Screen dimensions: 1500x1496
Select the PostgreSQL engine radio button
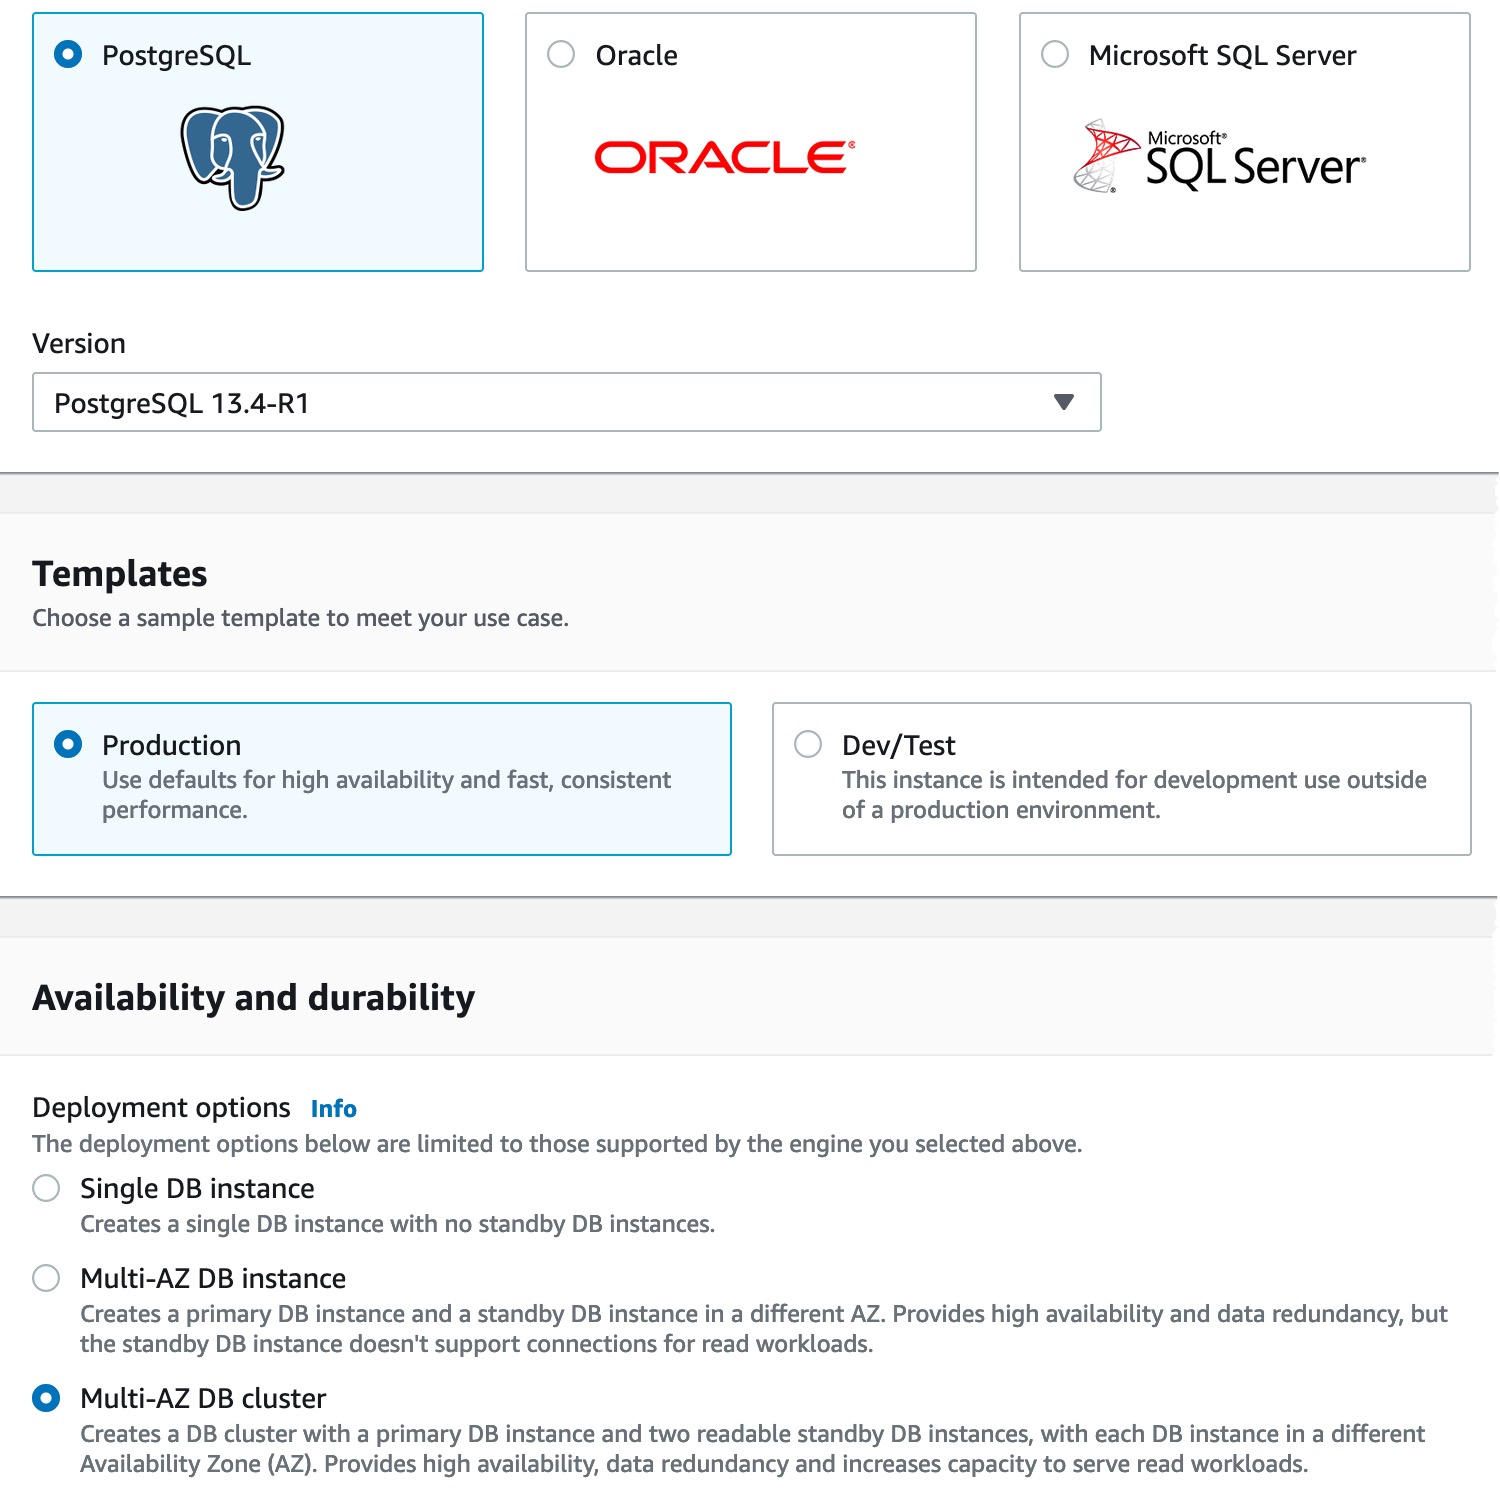pos(68,54)
